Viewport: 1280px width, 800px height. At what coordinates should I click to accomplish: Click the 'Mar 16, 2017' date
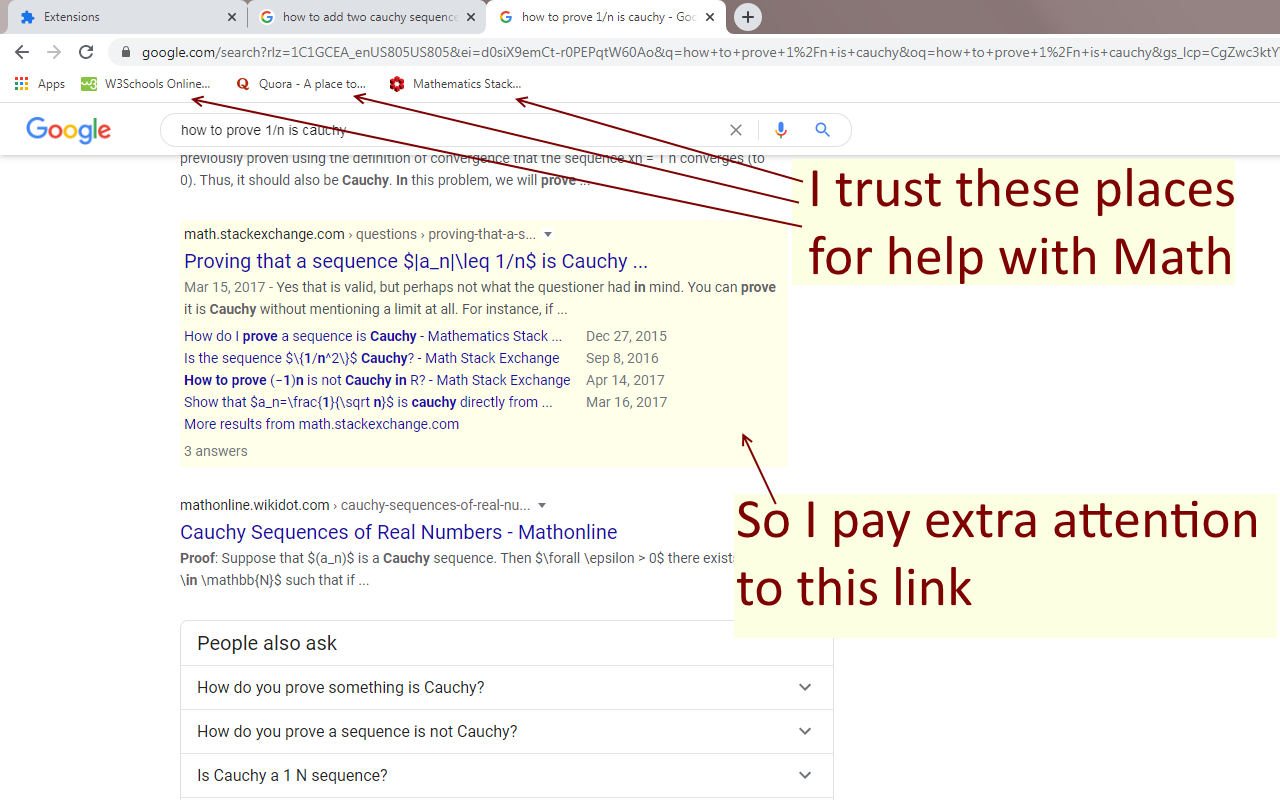(626, 402)
